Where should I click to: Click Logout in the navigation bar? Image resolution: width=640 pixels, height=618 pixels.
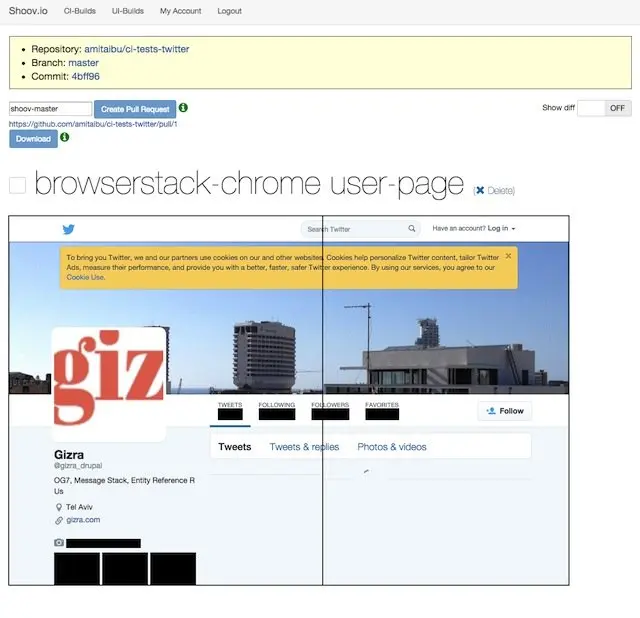coord(229,11)
